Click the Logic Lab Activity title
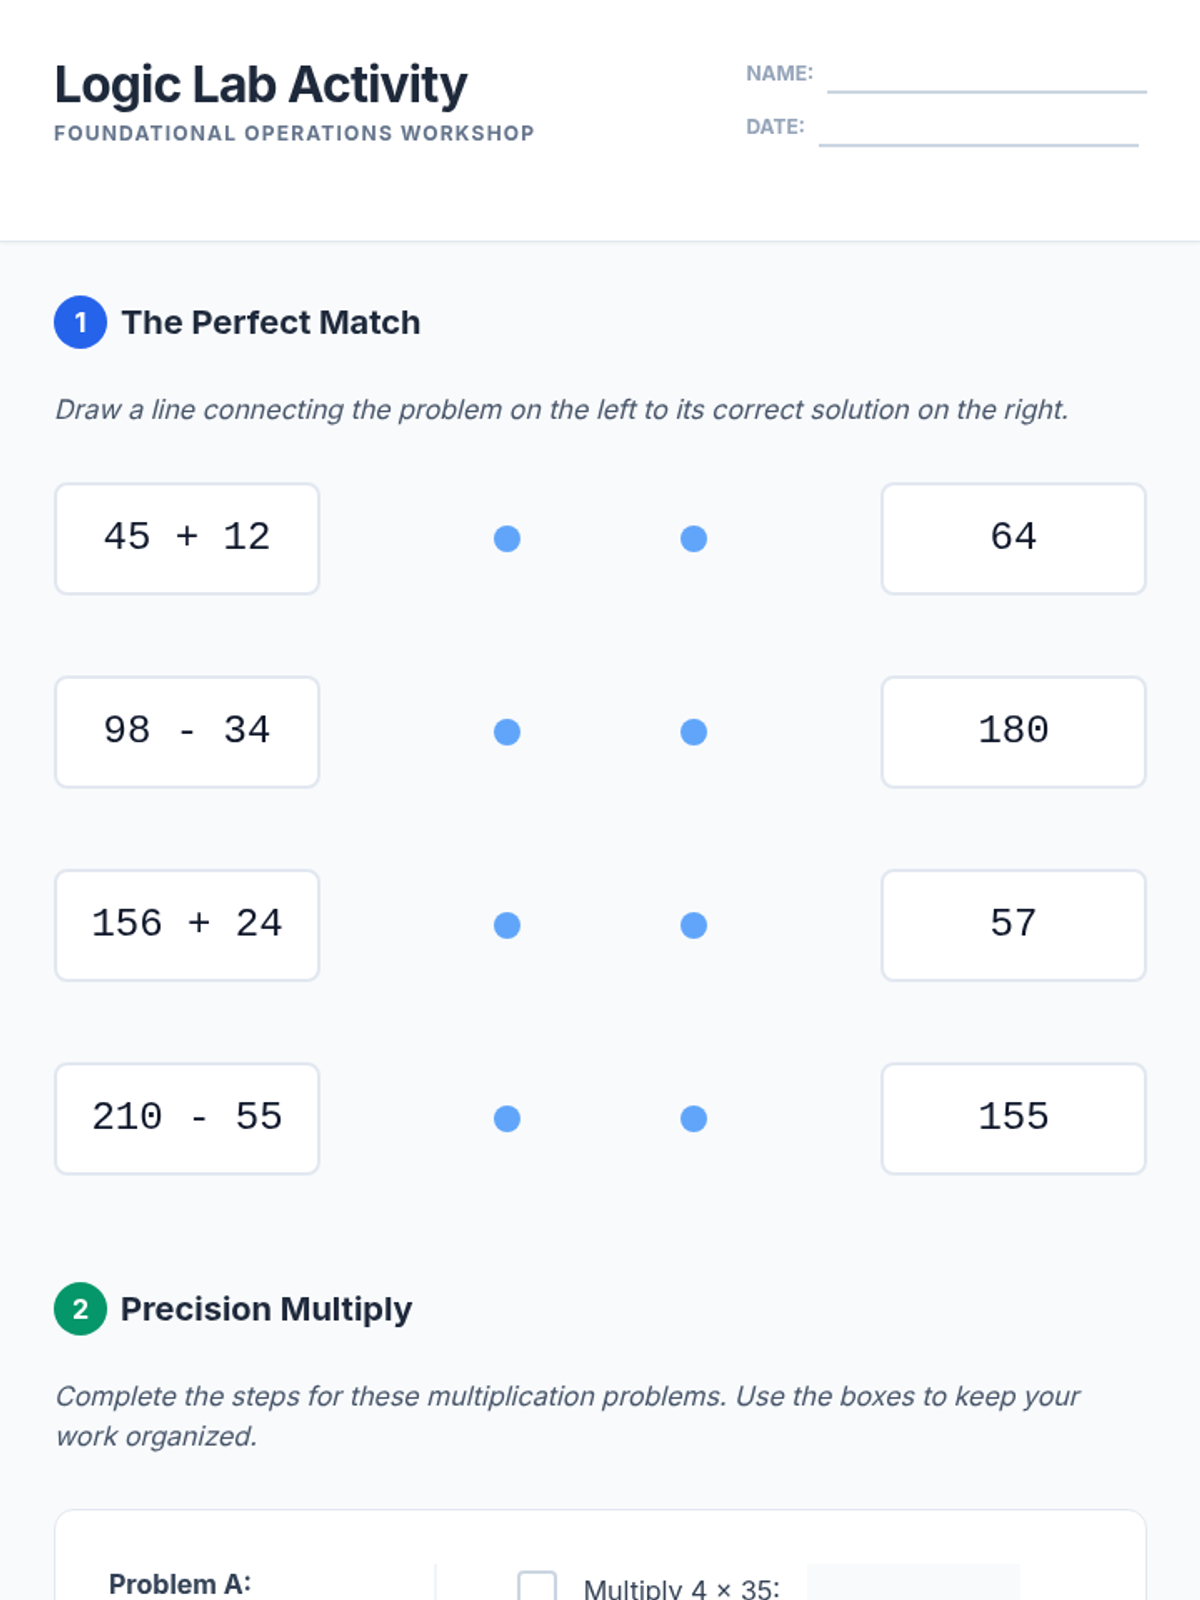This screenshot has height=1600, width=1200. (x=261, y=85)
